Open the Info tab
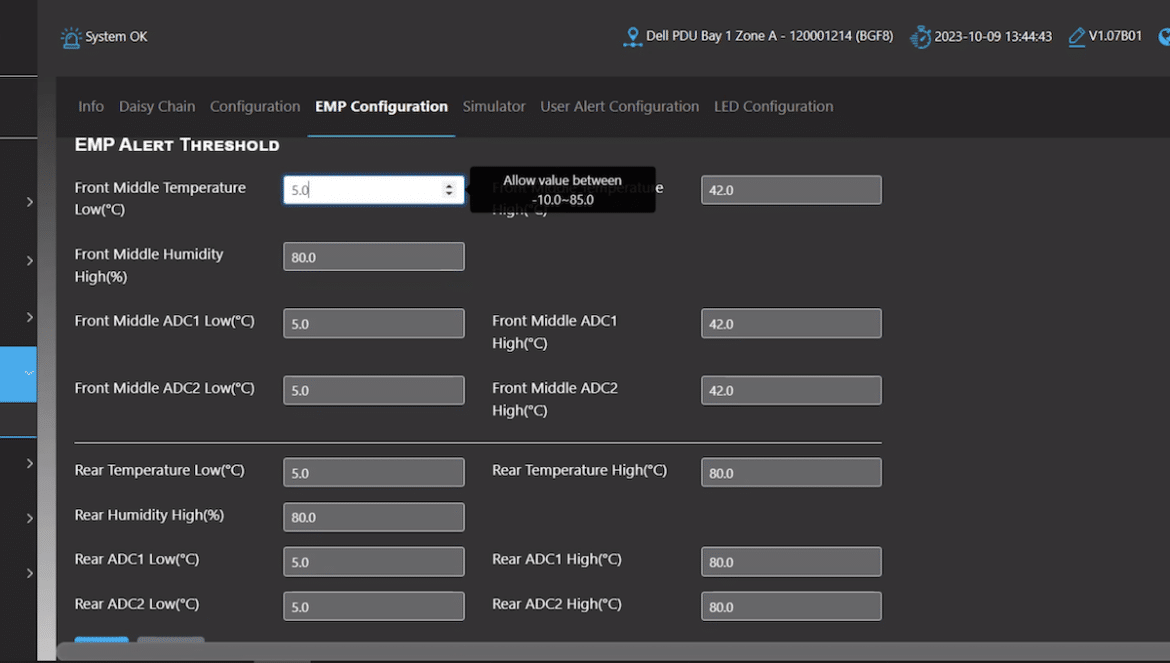This screenshot has height=663, width=1170. point(91,106)
